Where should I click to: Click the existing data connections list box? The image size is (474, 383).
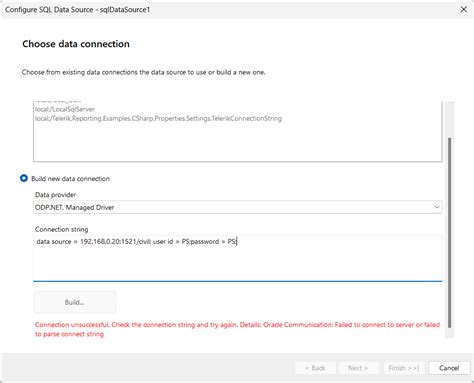click(x=238, y=131)
